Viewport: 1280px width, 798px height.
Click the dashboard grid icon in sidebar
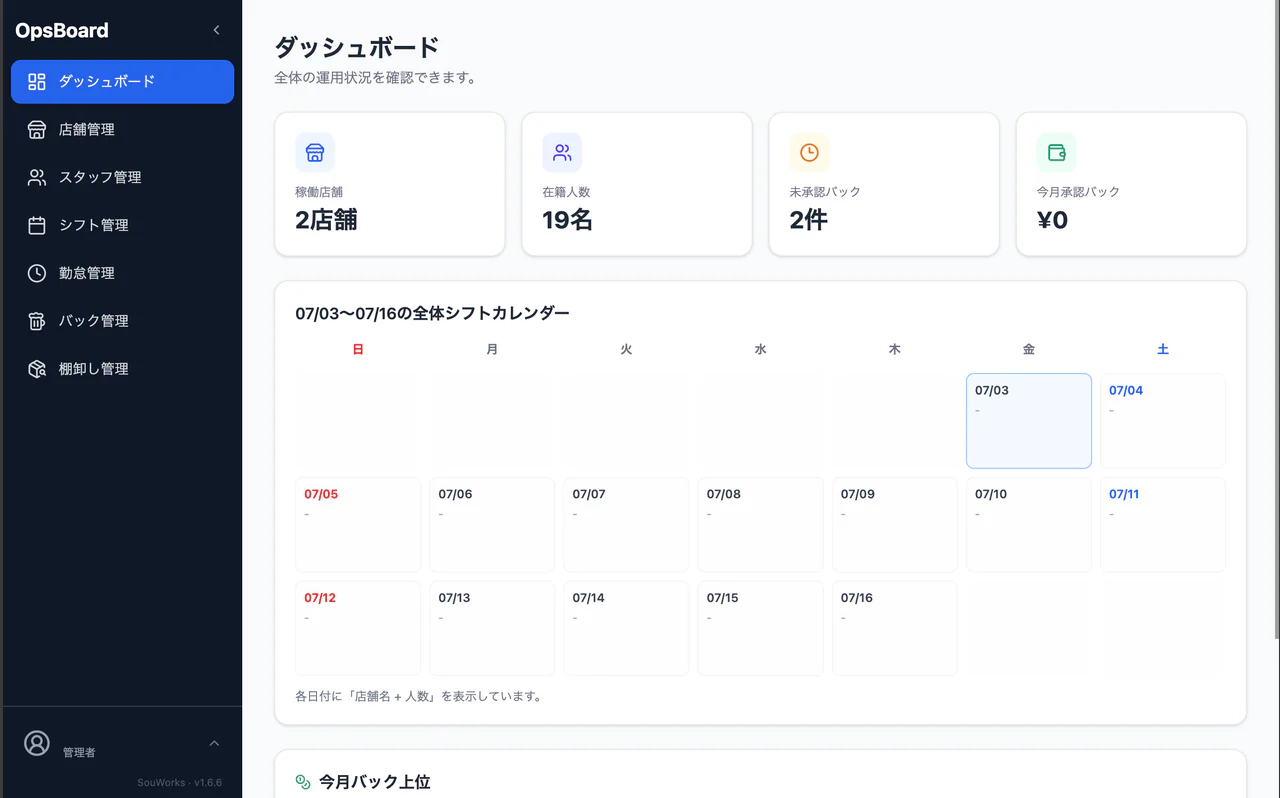pos(37,82)
